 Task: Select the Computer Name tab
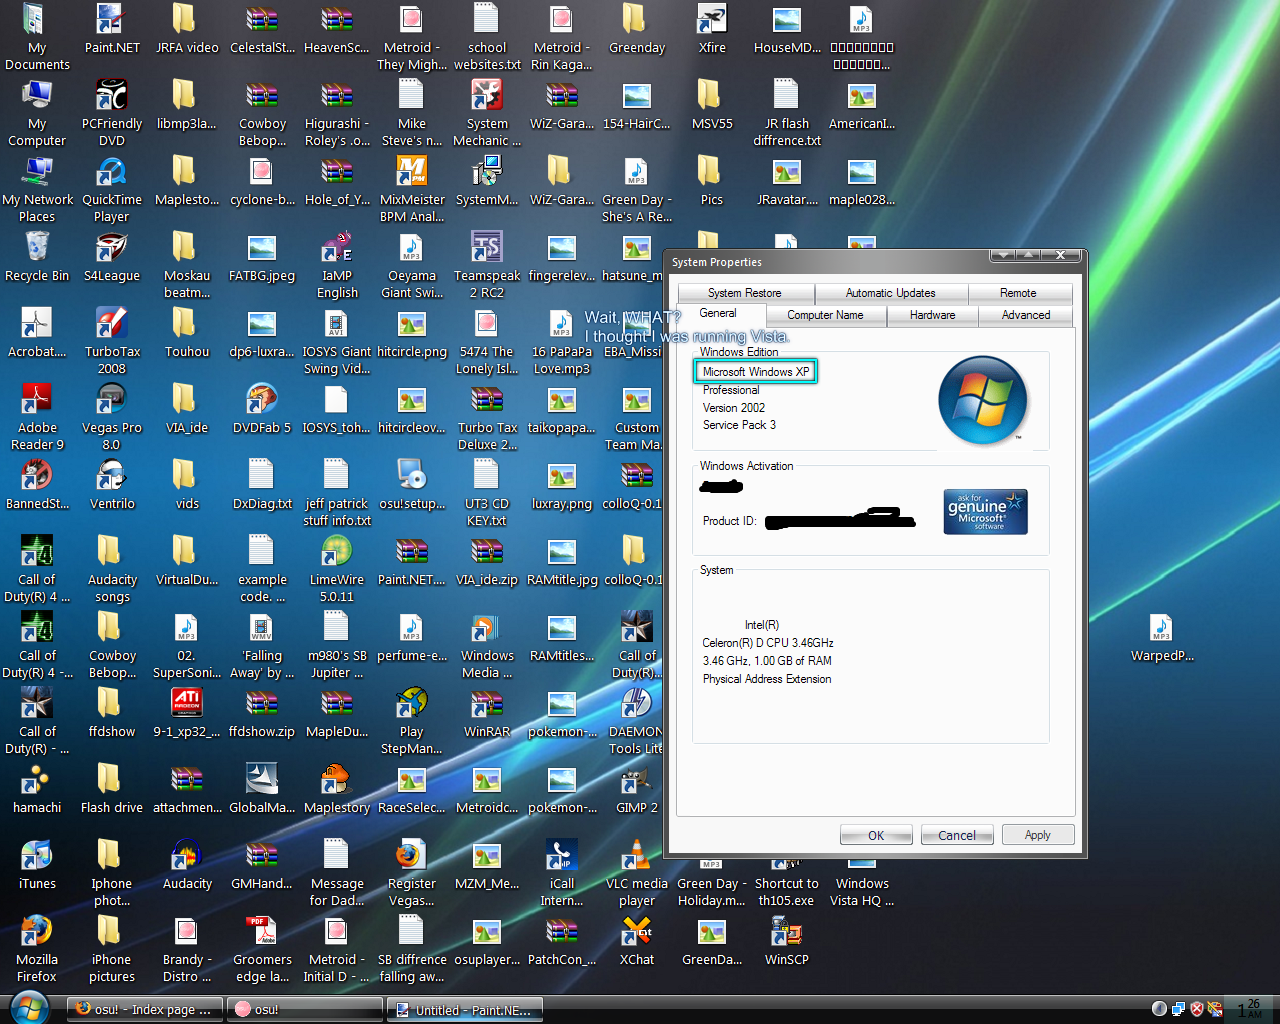(x=825, y=315)
